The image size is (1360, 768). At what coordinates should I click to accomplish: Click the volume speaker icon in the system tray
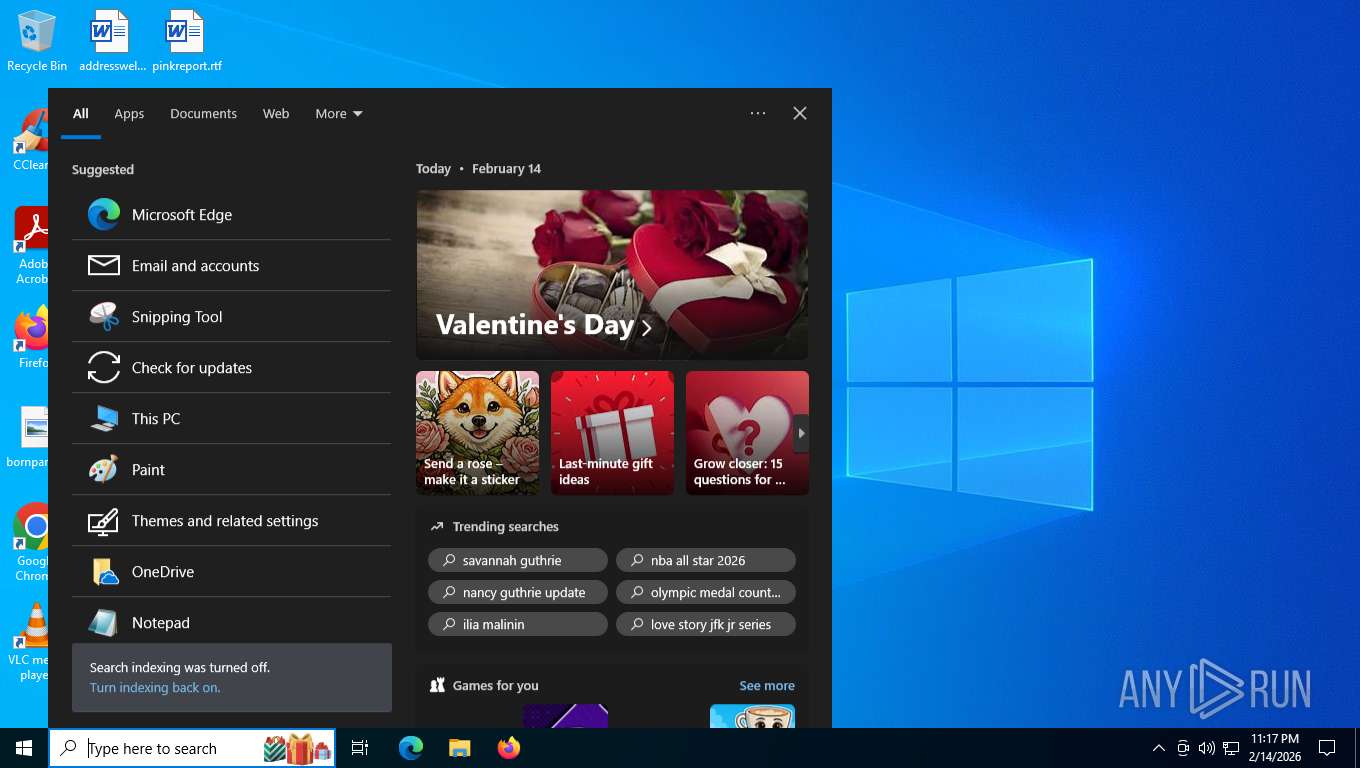pos(1207,748)
